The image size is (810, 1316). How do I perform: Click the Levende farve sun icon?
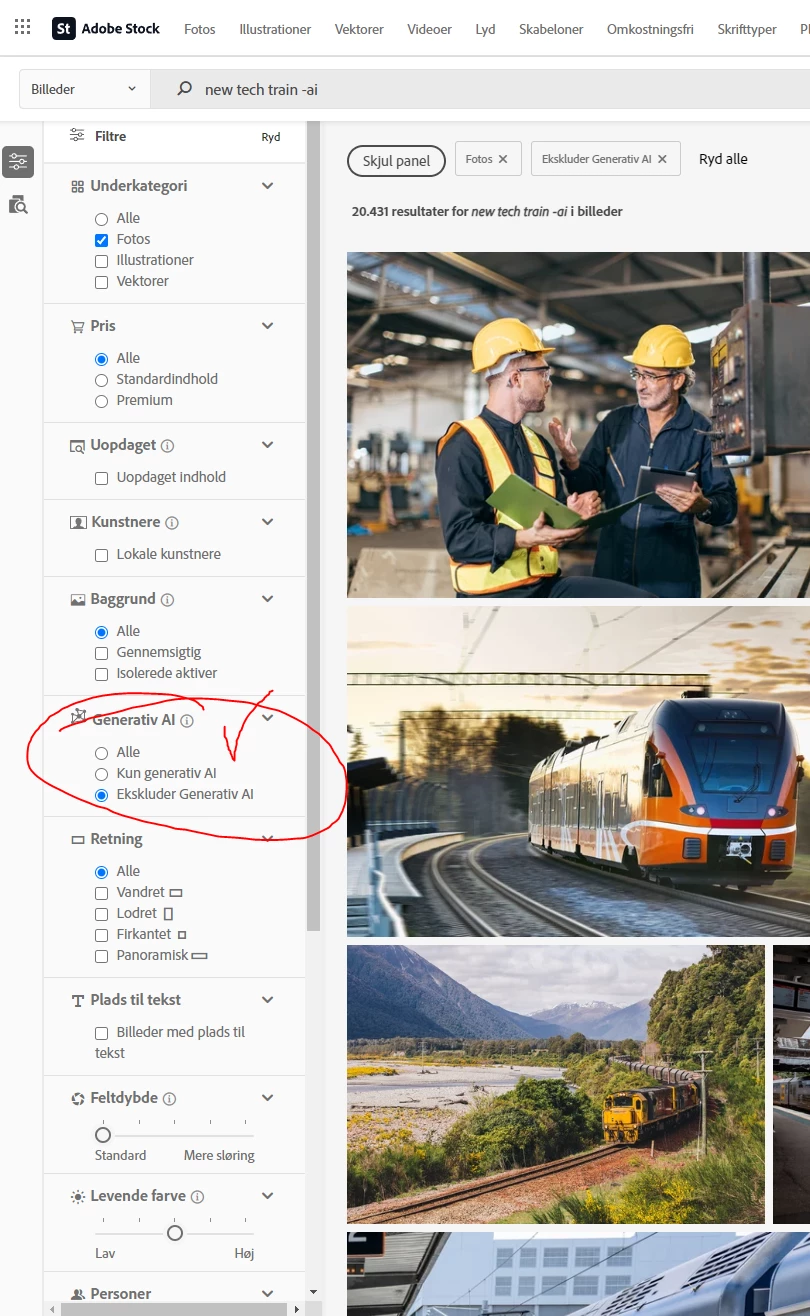[x=78, y=1197]
